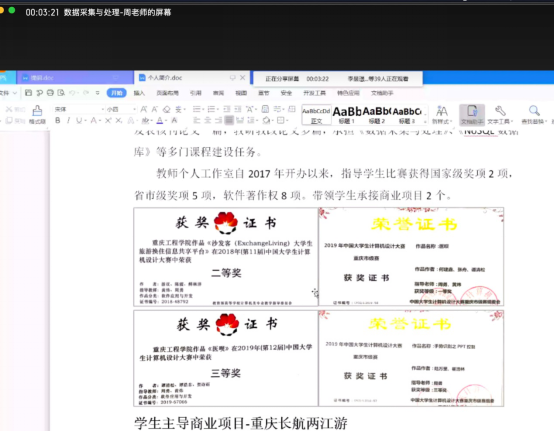Toggle Italic formatting
This screenshot has height=432, width=554.
(68, 121)
